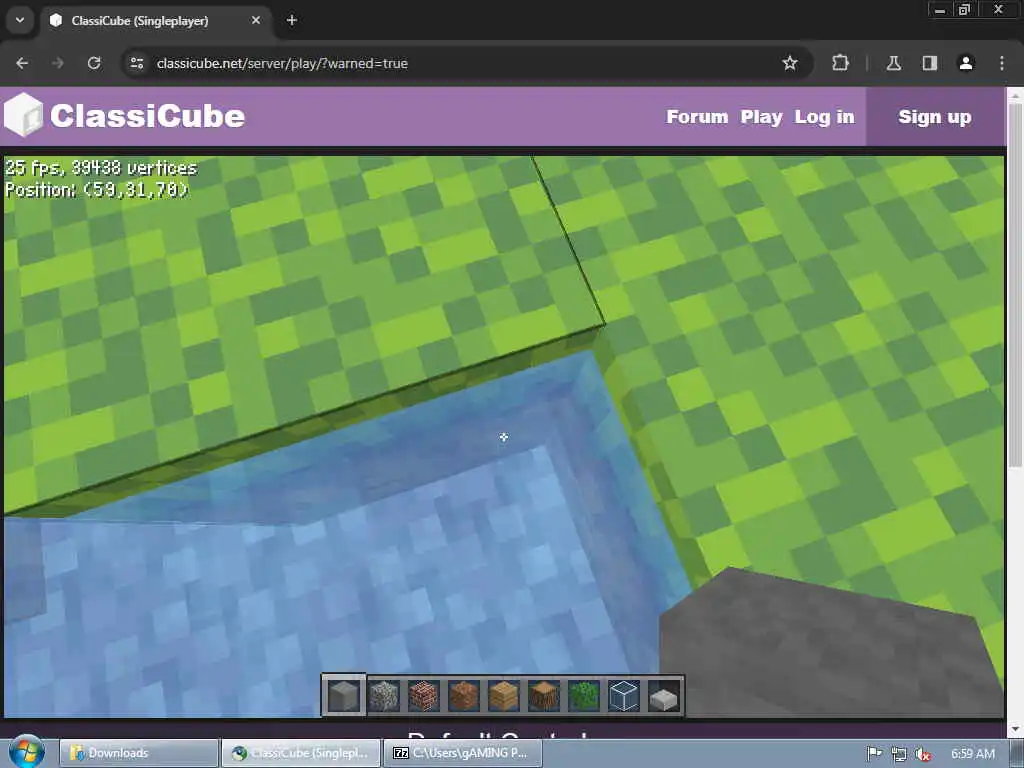
Task: Toggle the browser side panel
Action: 929,63
